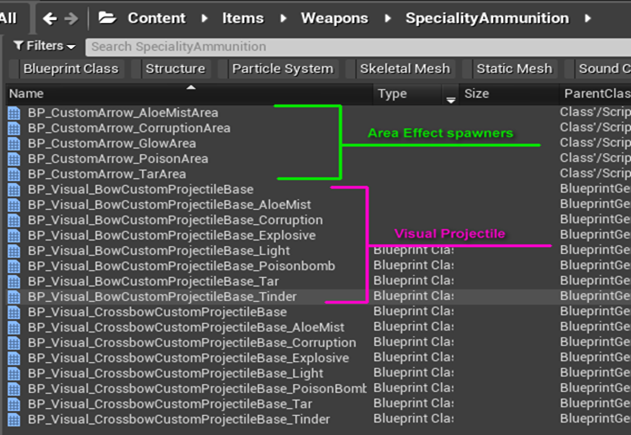The height and width of the screenshot is (435, 631).
Task: Click the forward navigation arrow
Action: point(71,18)
